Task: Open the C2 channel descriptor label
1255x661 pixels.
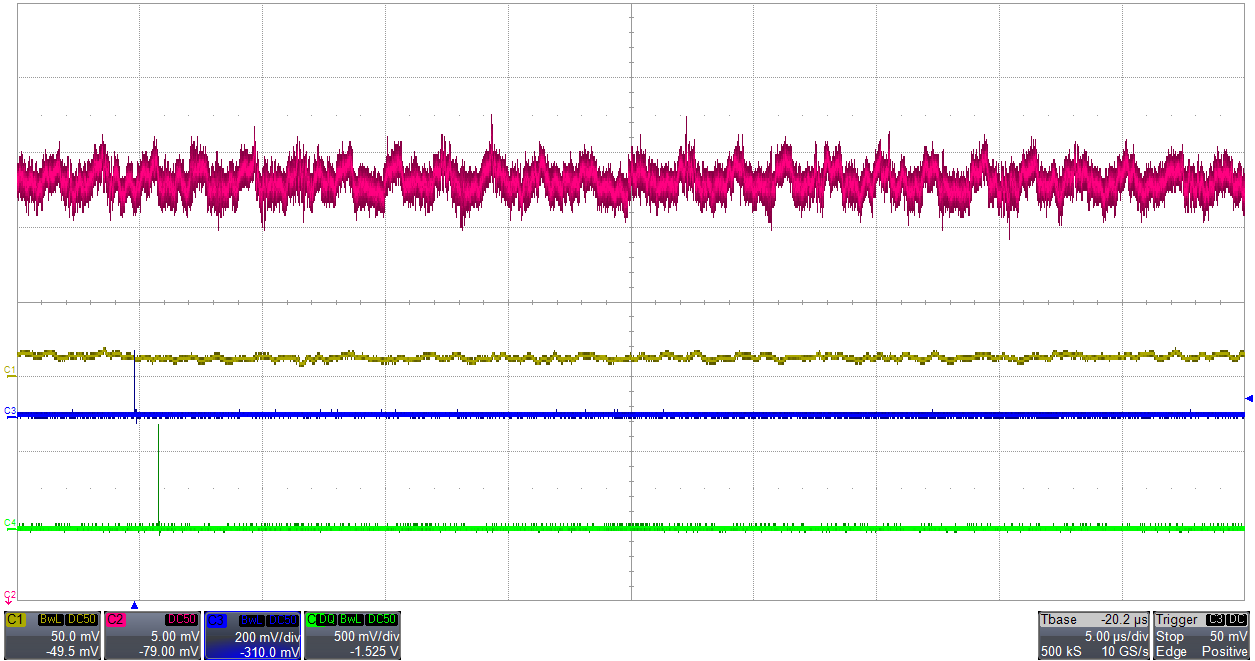Action: click(115, 620)
